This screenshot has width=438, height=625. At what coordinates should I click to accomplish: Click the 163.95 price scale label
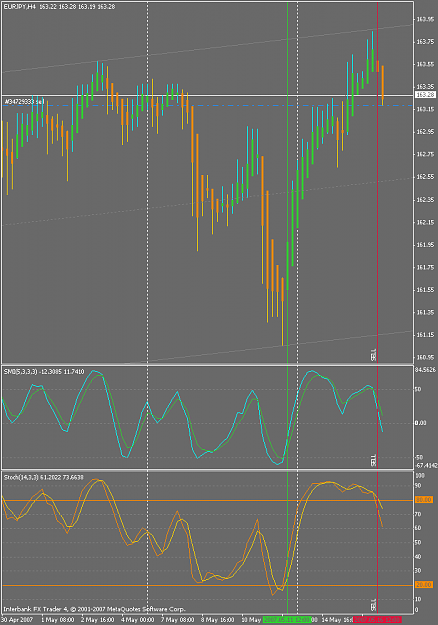coord(425,19)
